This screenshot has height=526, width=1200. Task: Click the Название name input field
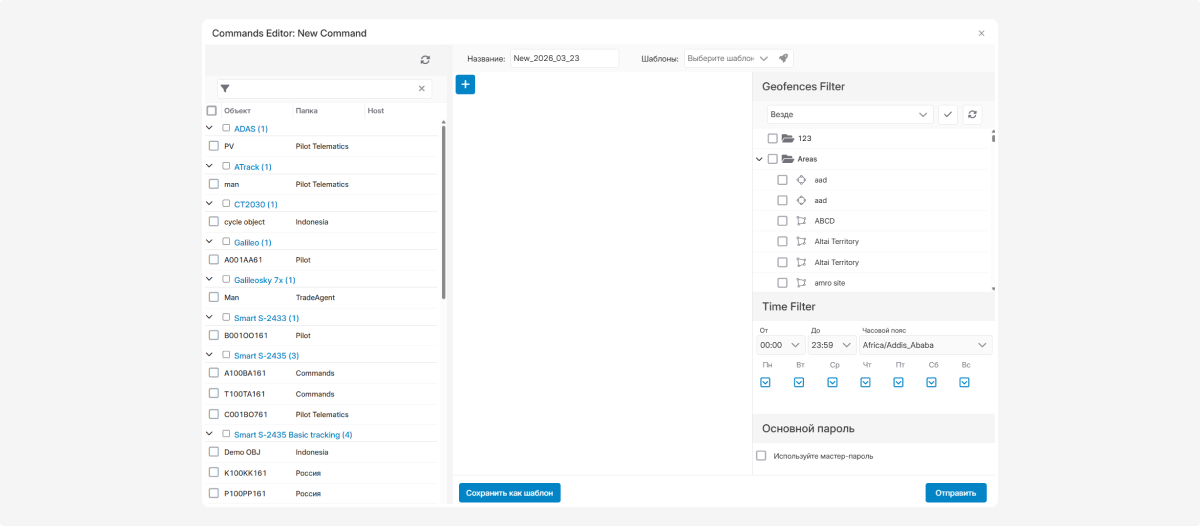point(564,59)
